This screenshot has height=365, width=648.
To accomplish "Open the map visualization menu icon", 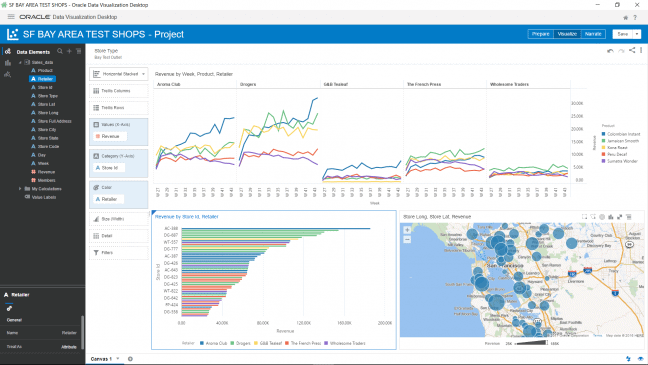I will (629, 217).
